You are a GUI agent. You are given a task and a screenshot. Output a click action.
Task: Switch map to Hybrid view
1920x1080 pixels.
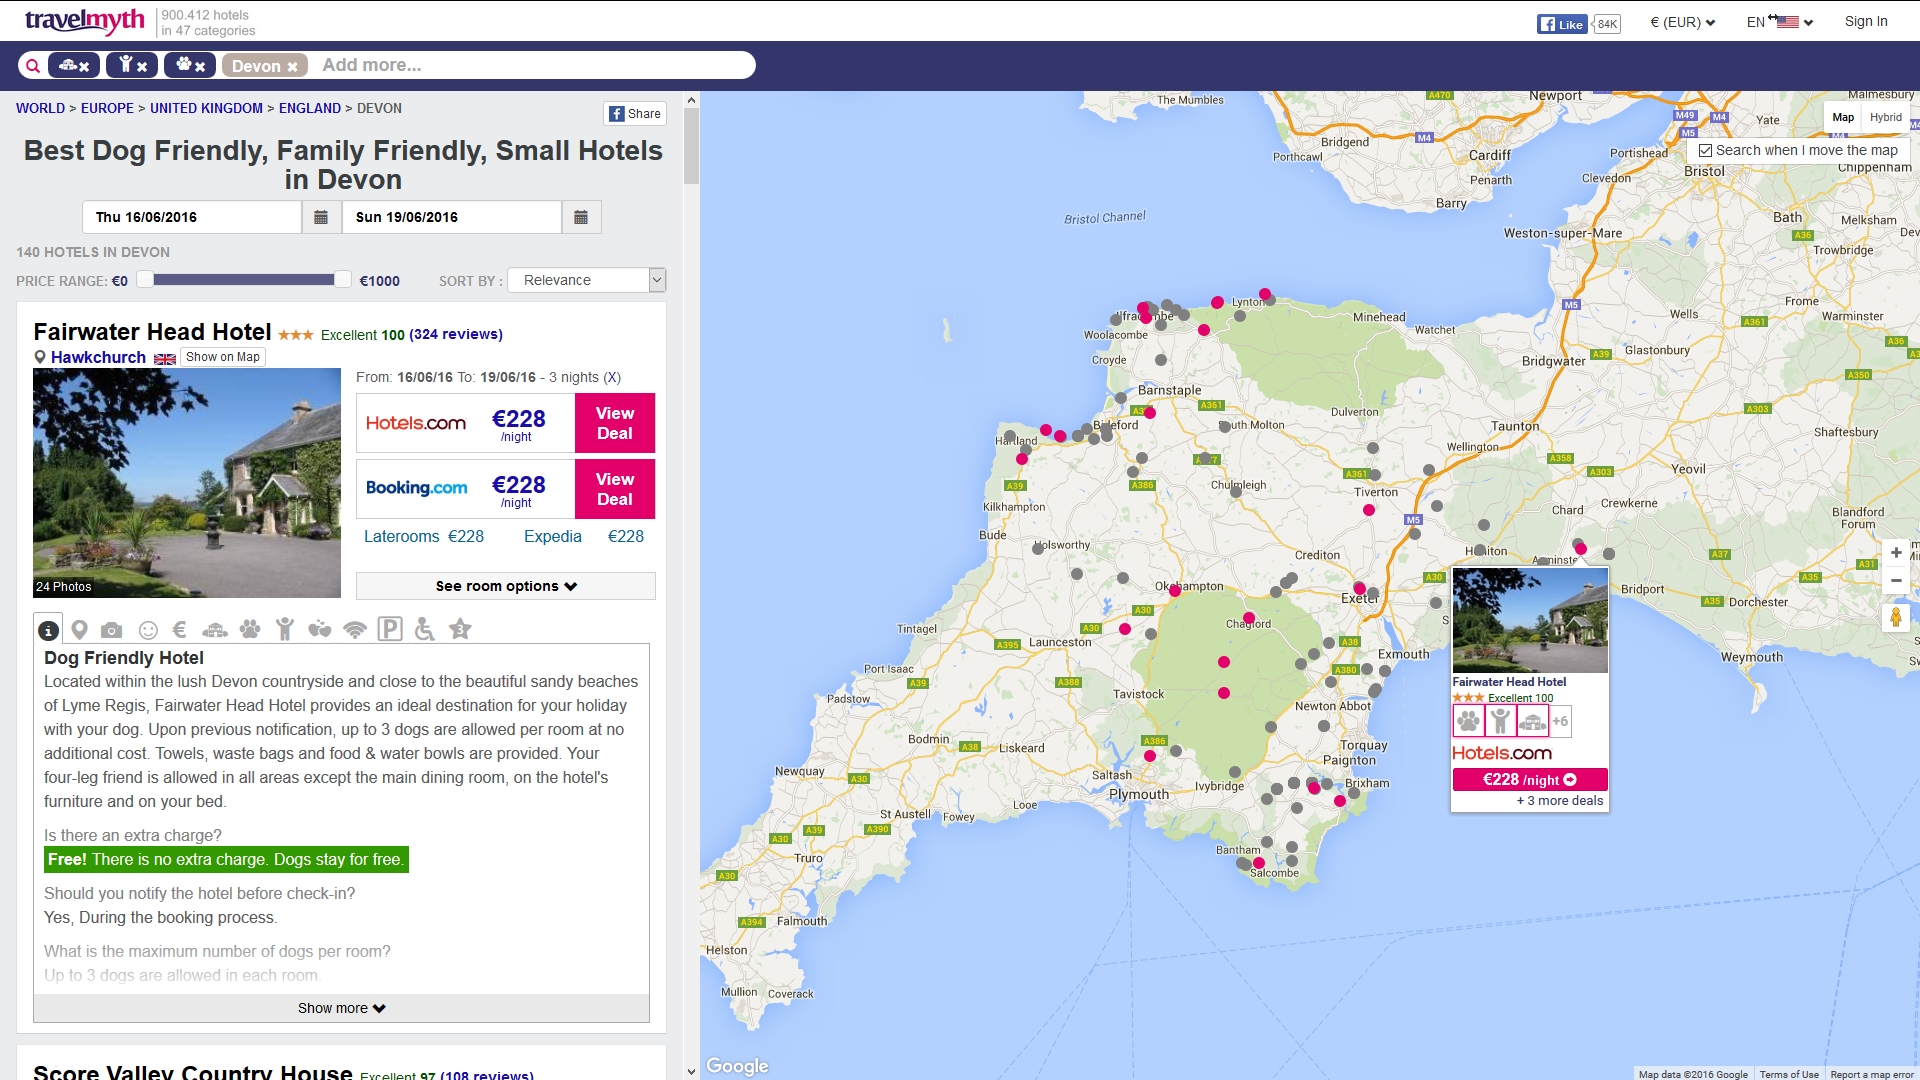(1886, 117)
